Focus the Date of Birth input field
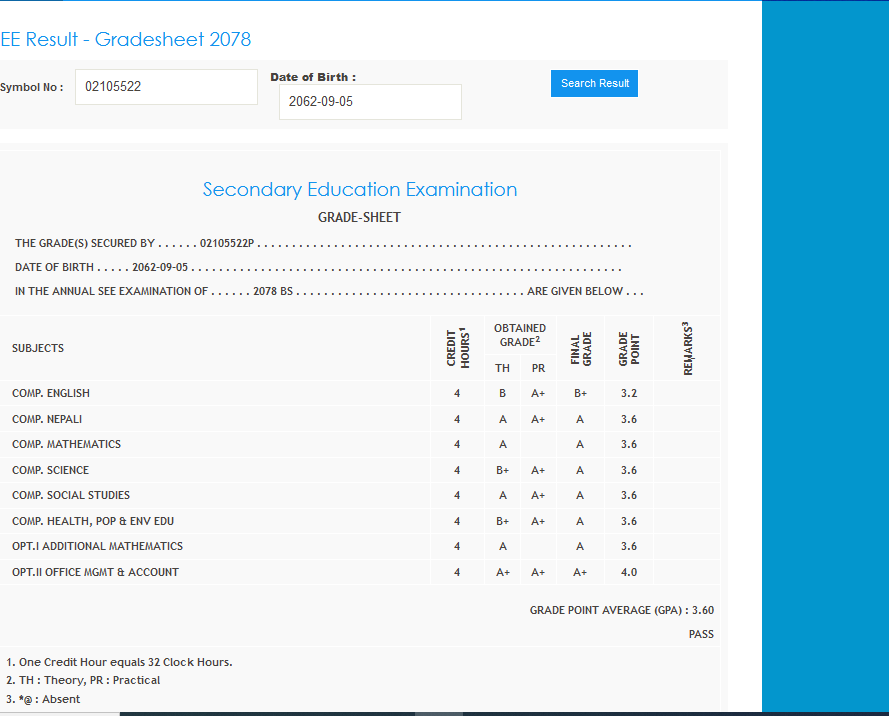The height and width of the screenshot is (716, 889). click(370, 102)
